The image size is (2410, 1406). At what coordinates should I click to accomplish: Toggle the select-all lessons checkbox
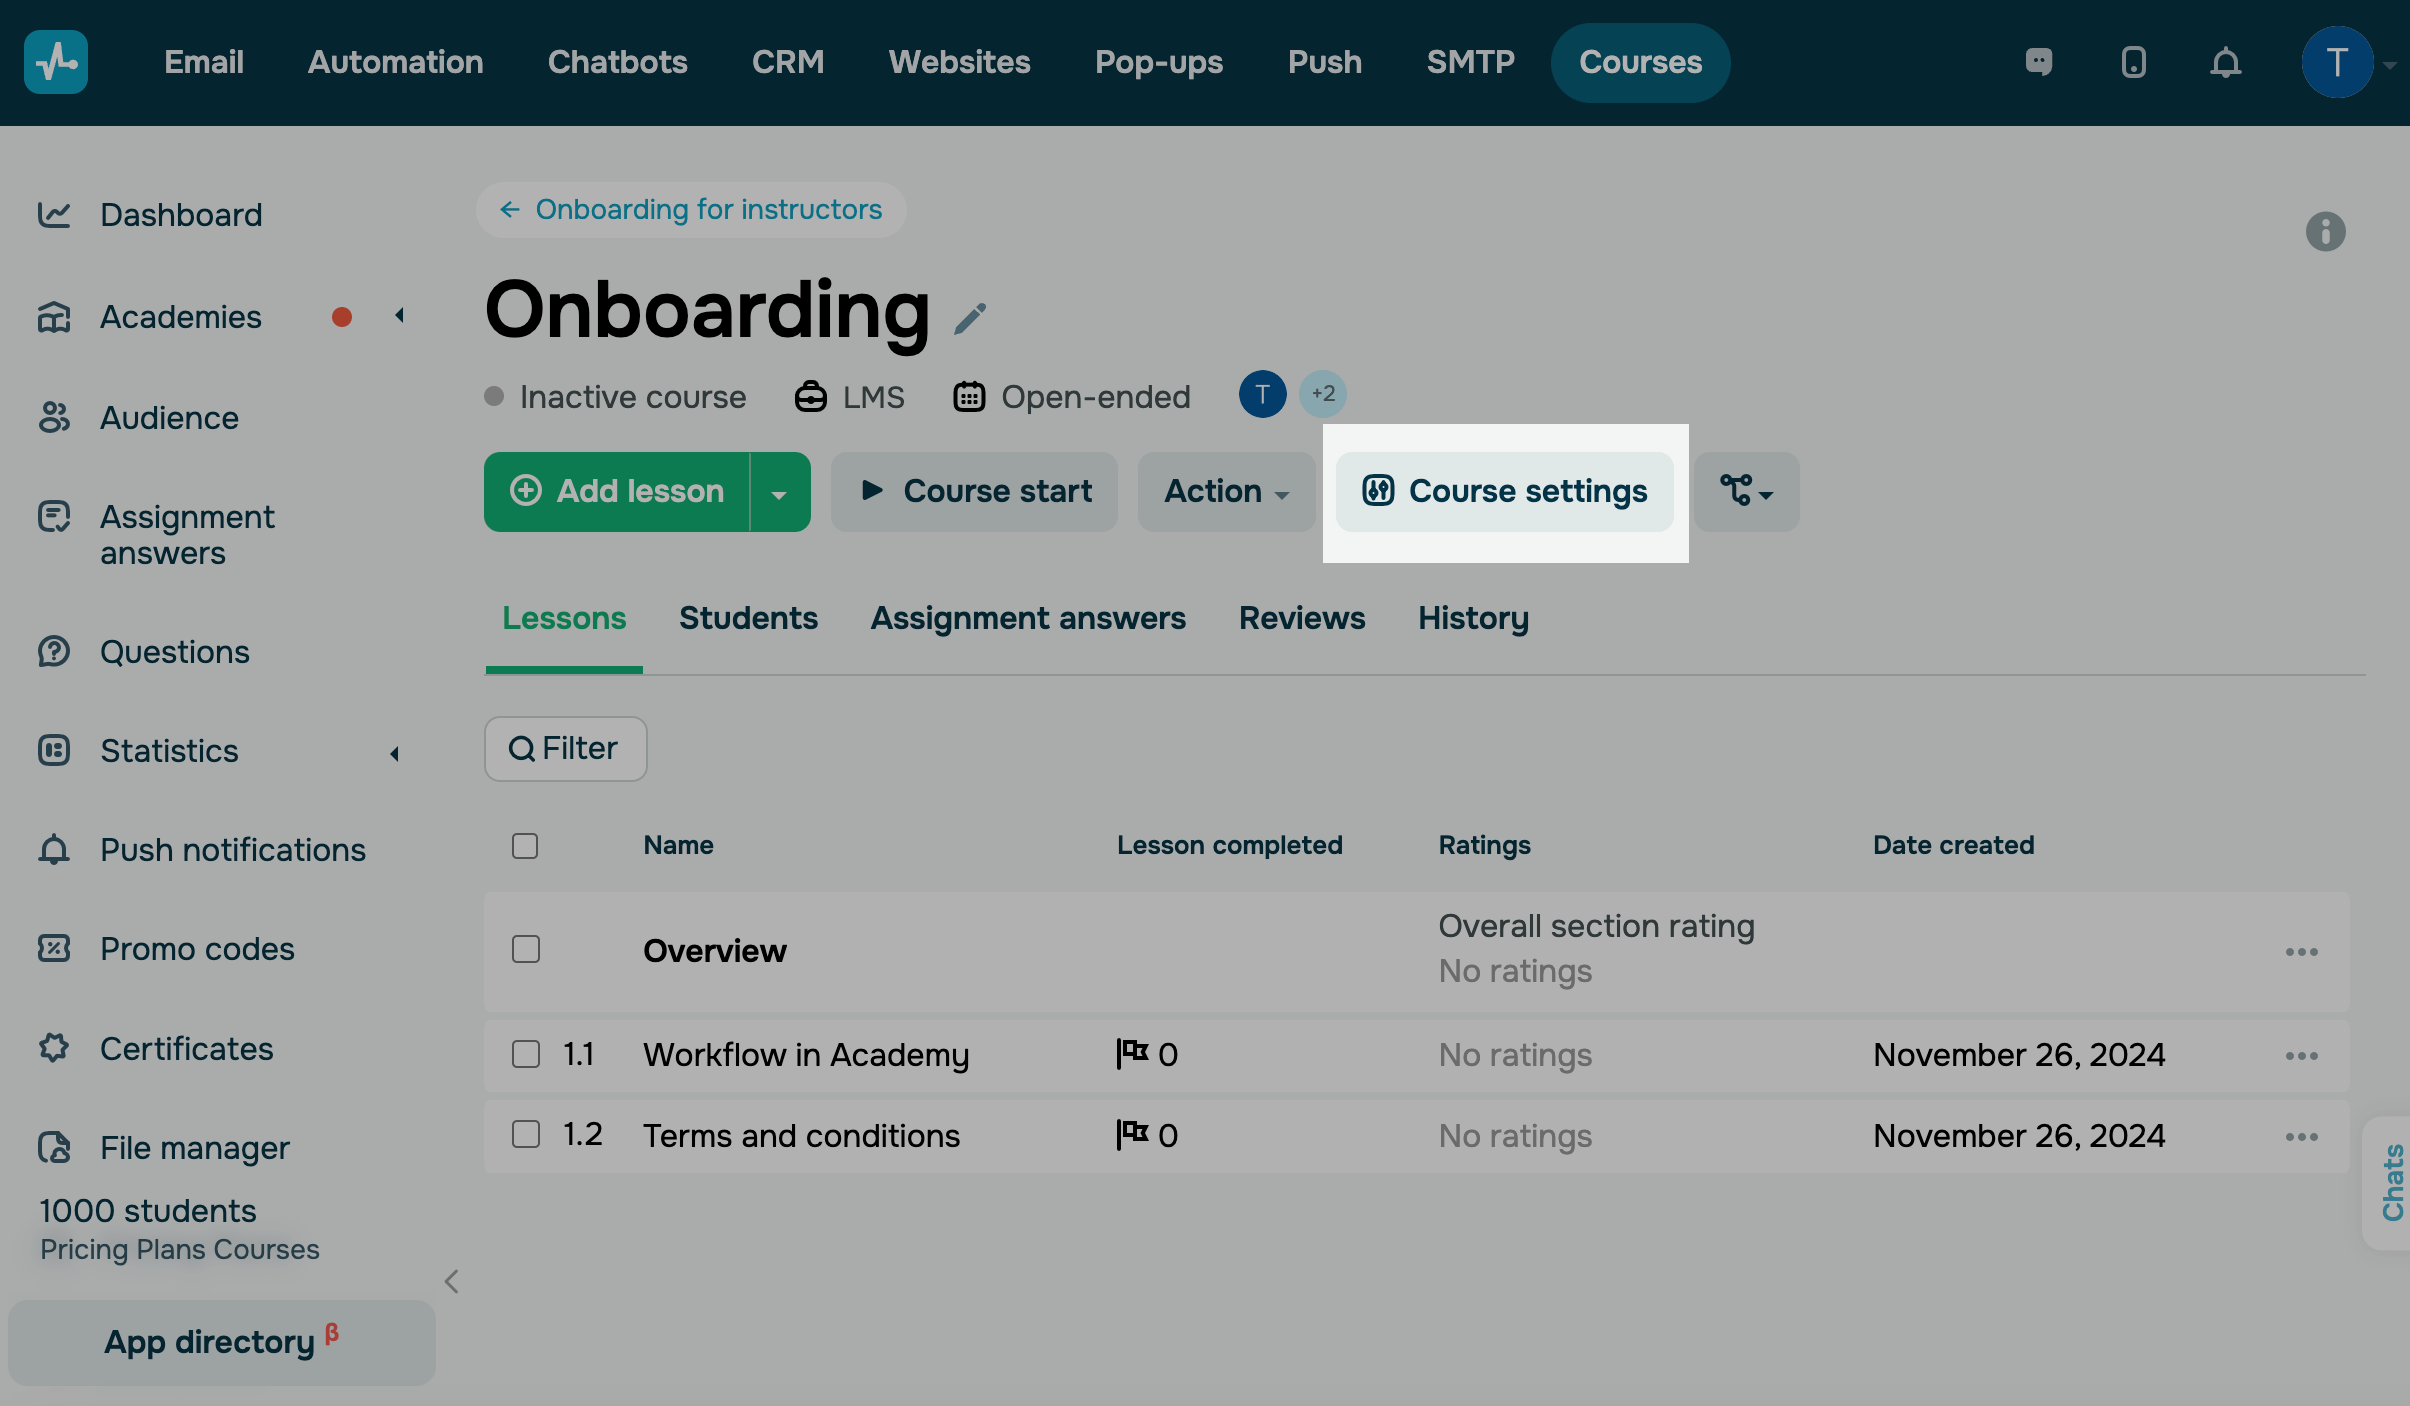coord(525,846)
